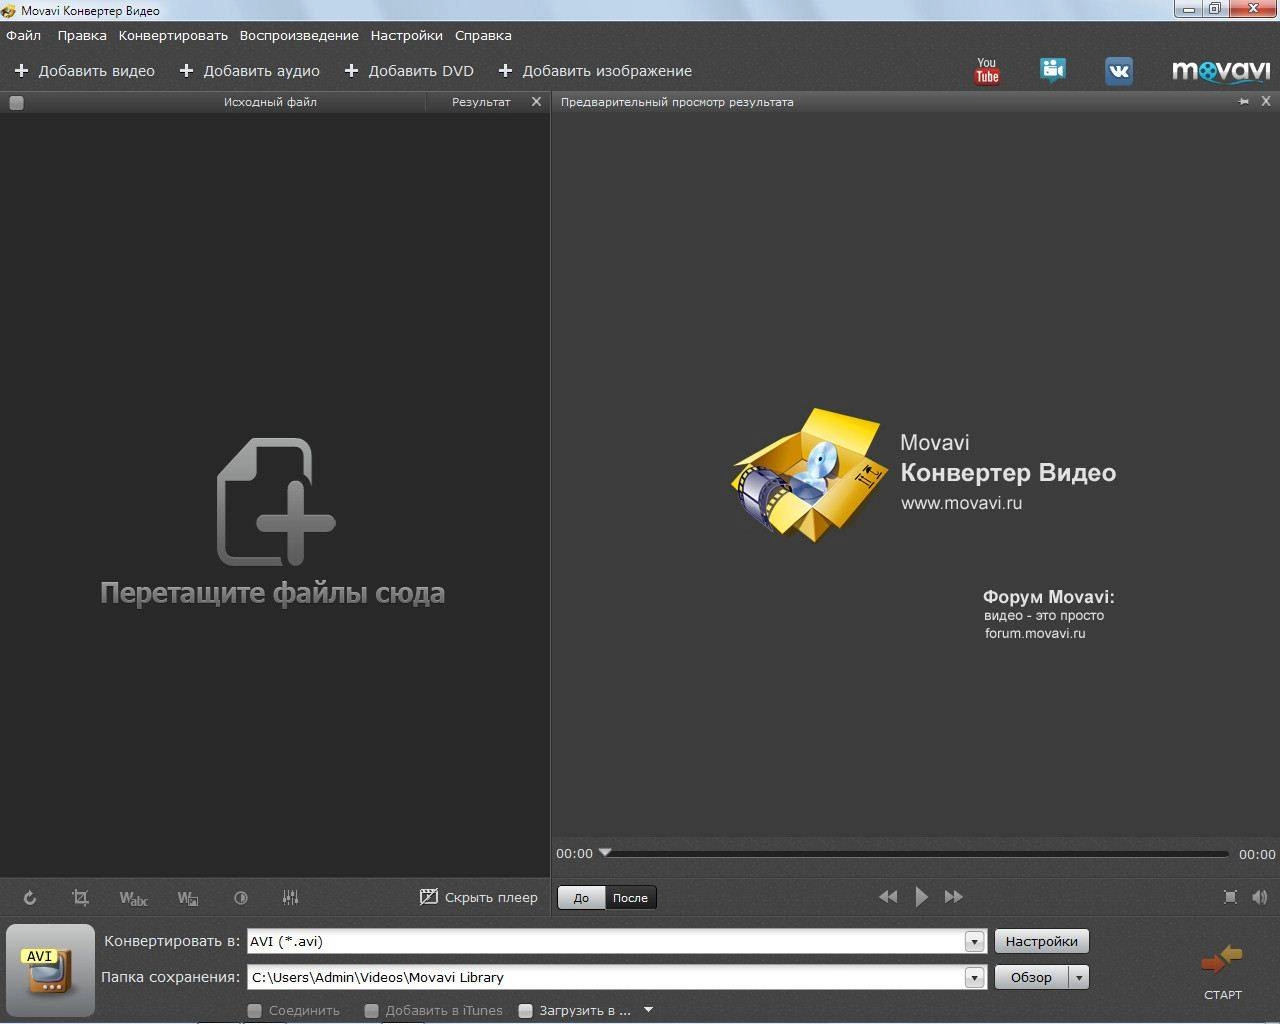Enable the Добавить в iTunes checkbox
This screenshot has width=1280, height=1024.
(x=371, y=1011)
